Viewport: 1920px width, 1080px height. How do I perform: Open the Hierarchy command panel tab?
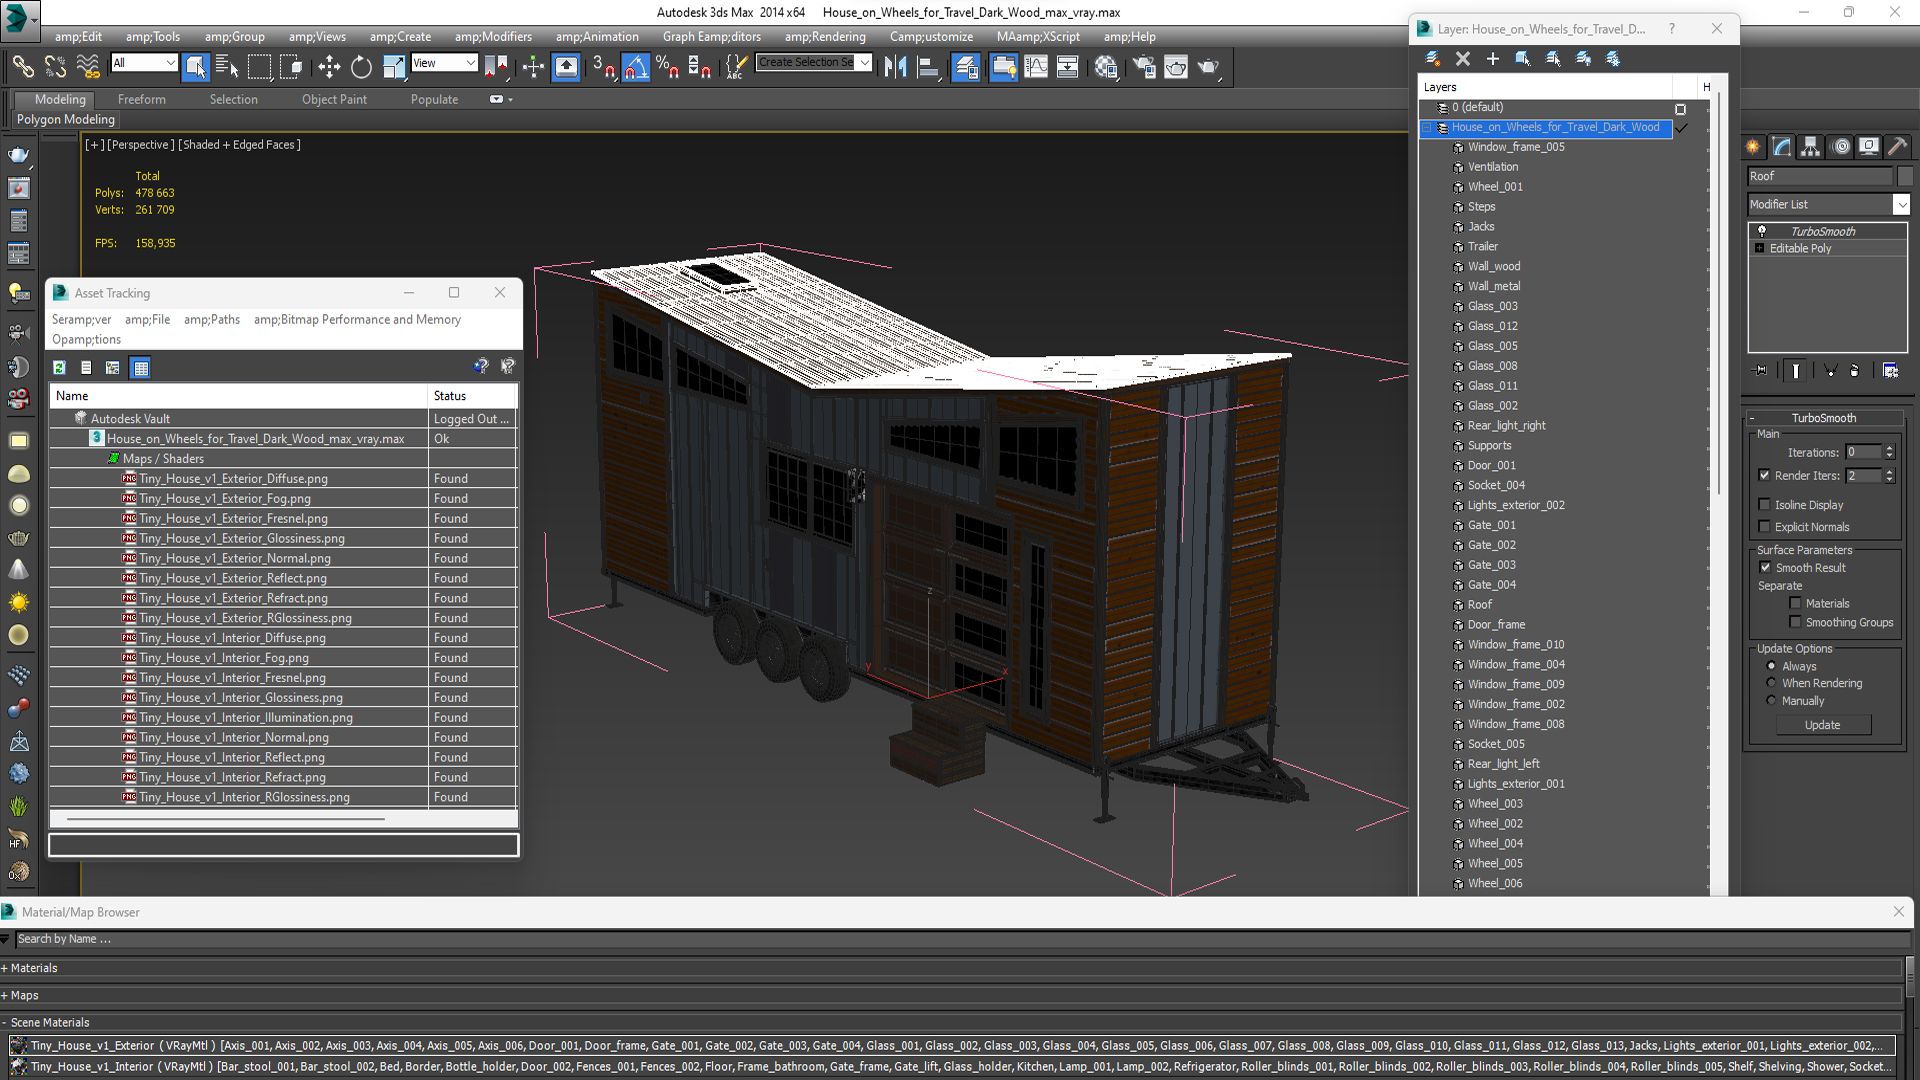1811,147
